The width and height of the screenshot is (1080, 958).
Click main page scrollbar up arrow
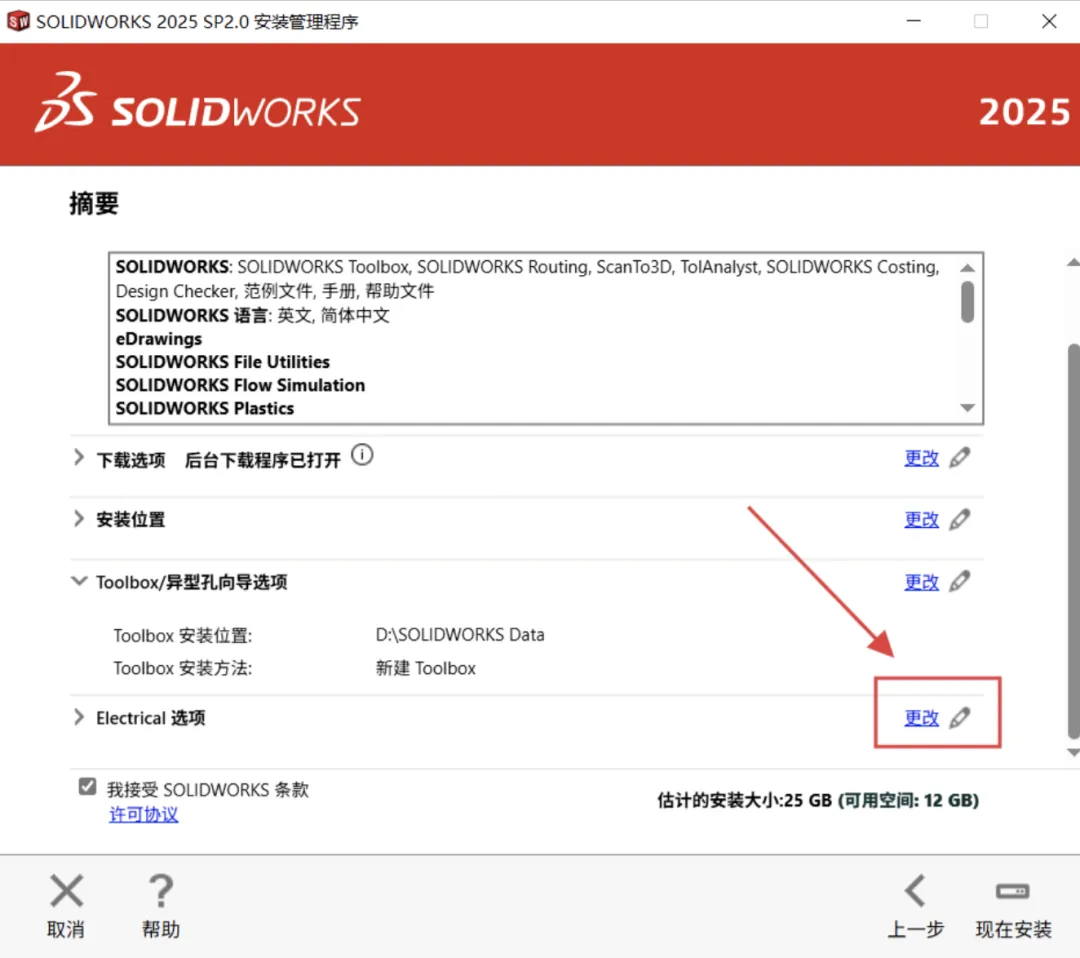point(1073,262)
